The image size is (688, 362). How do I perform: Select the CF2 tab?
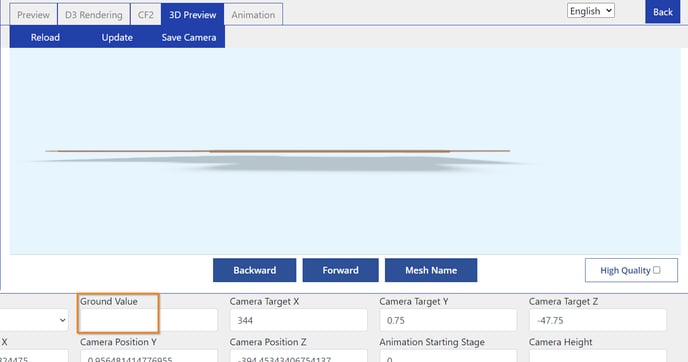(x=146, y=14)
